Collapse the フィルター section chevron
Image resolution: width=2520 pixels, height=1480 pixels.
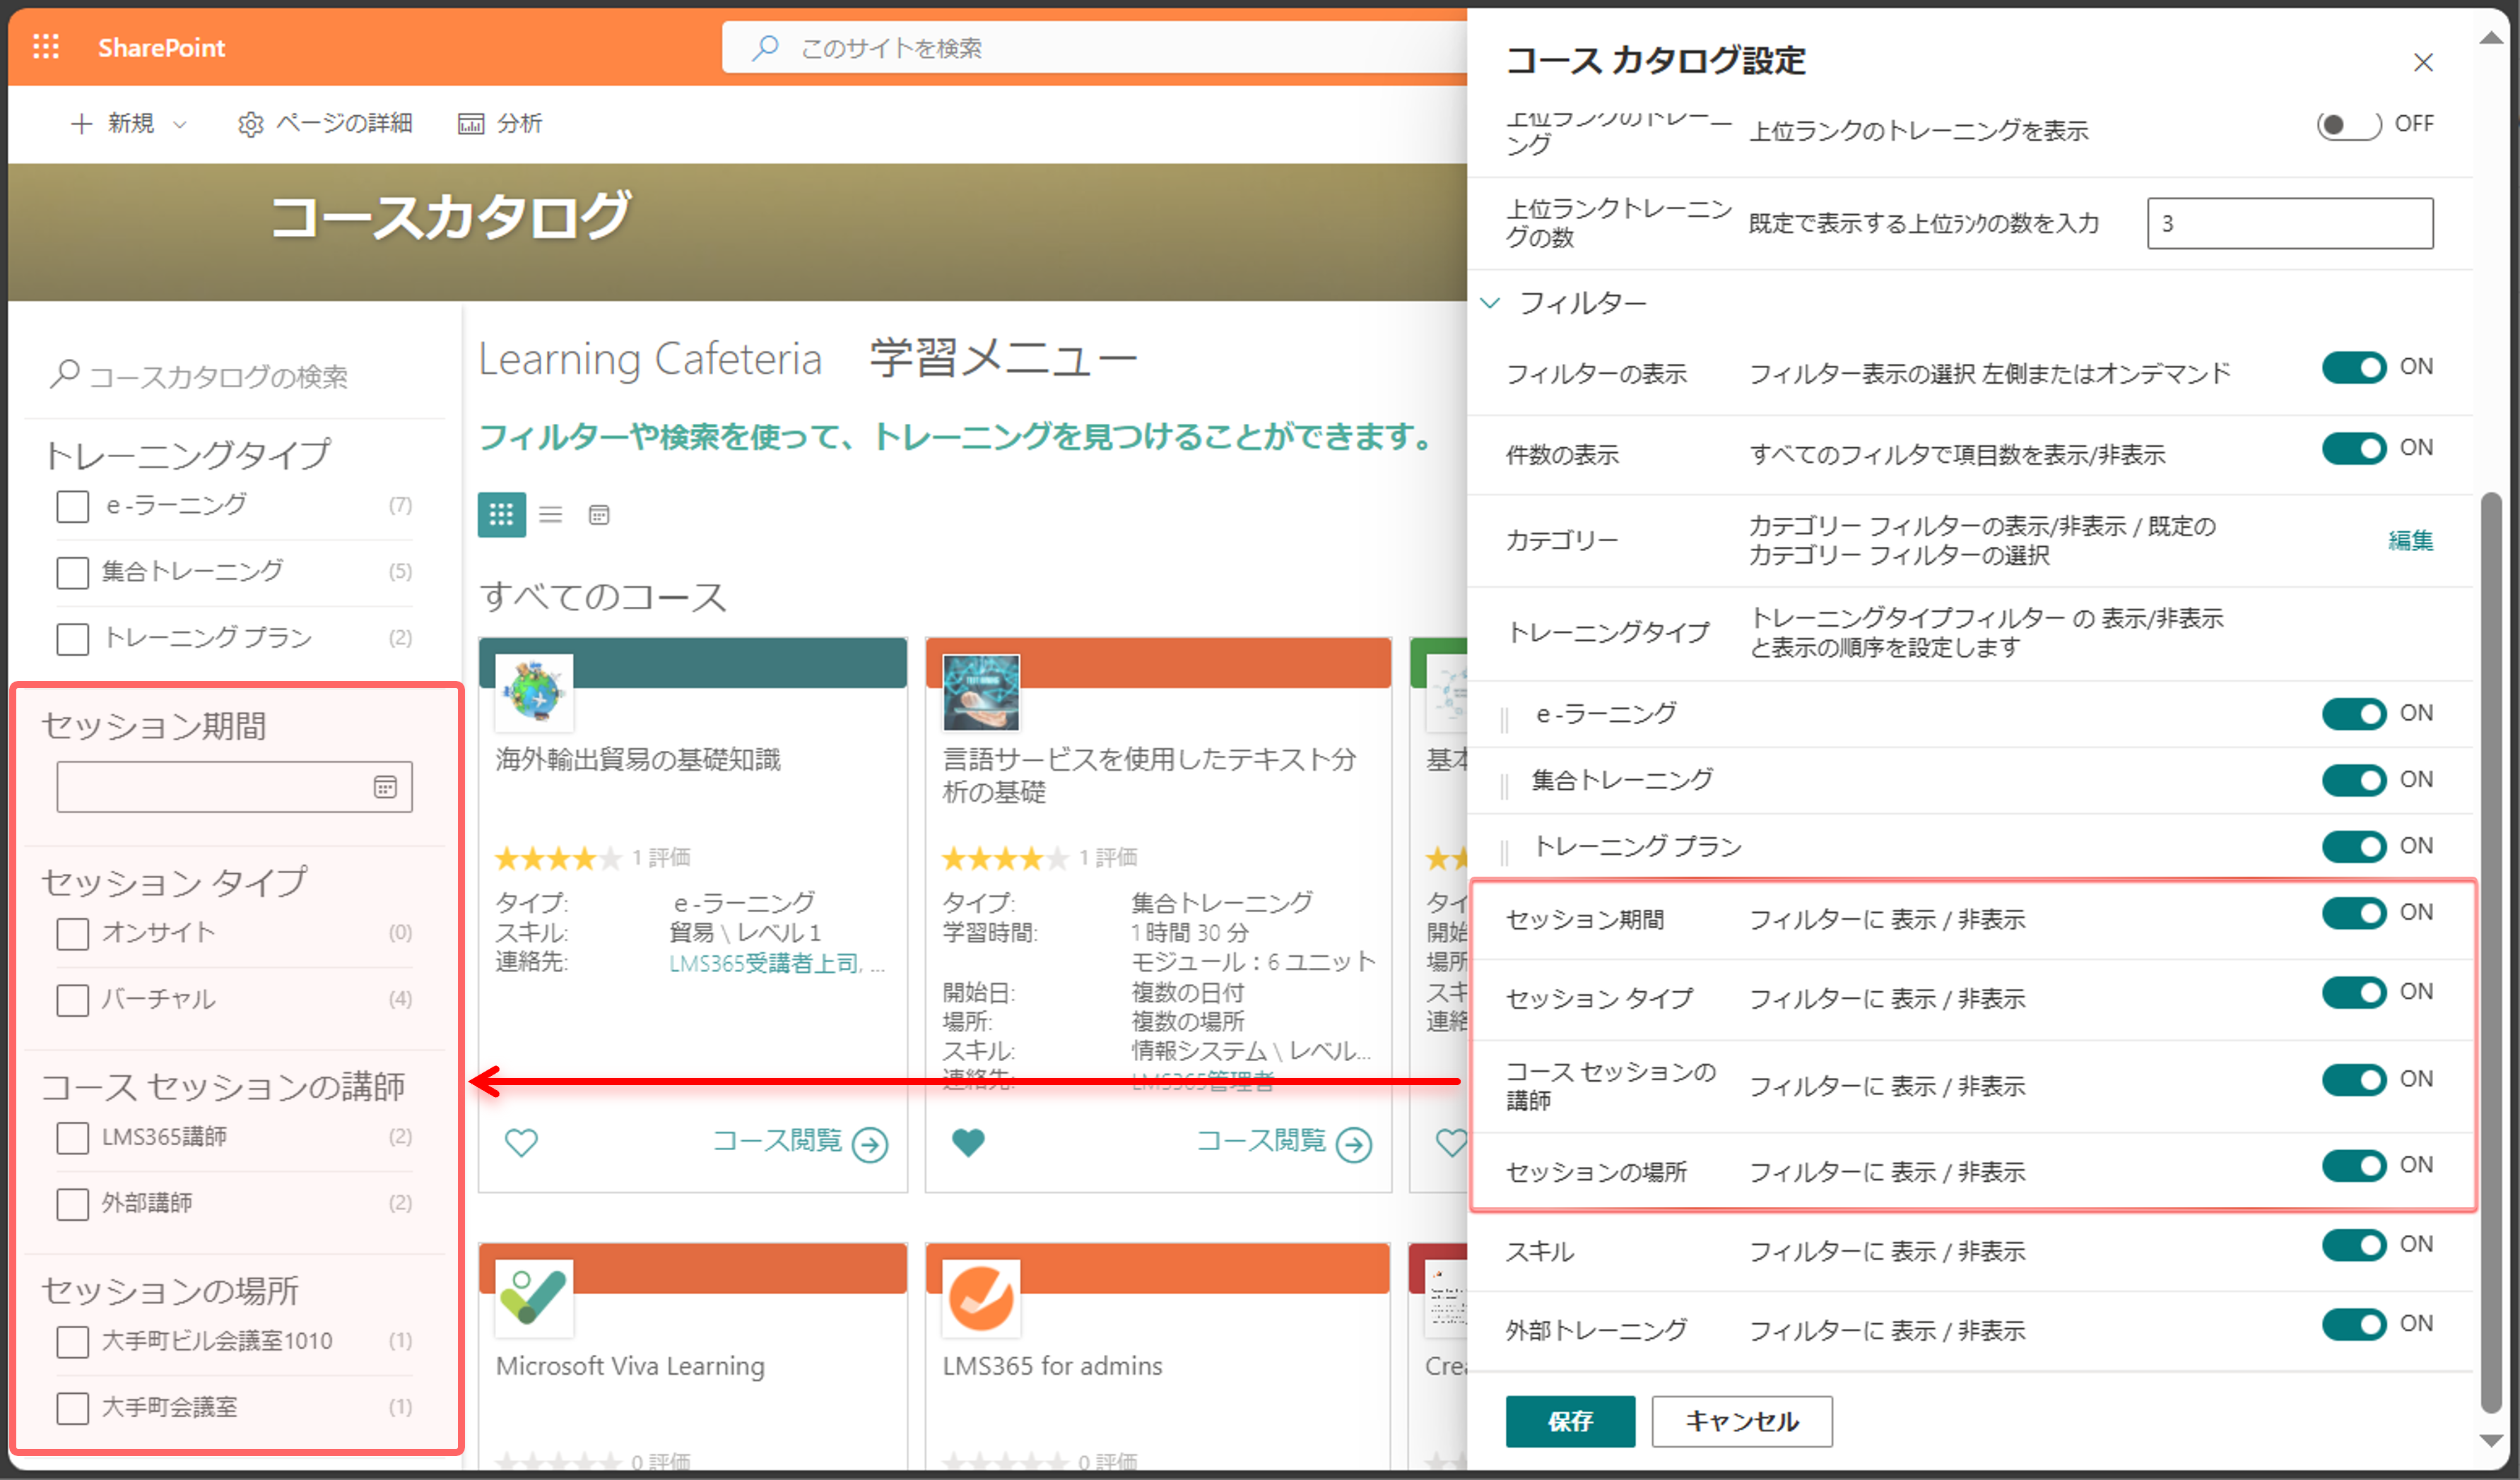click(1490, 302)
